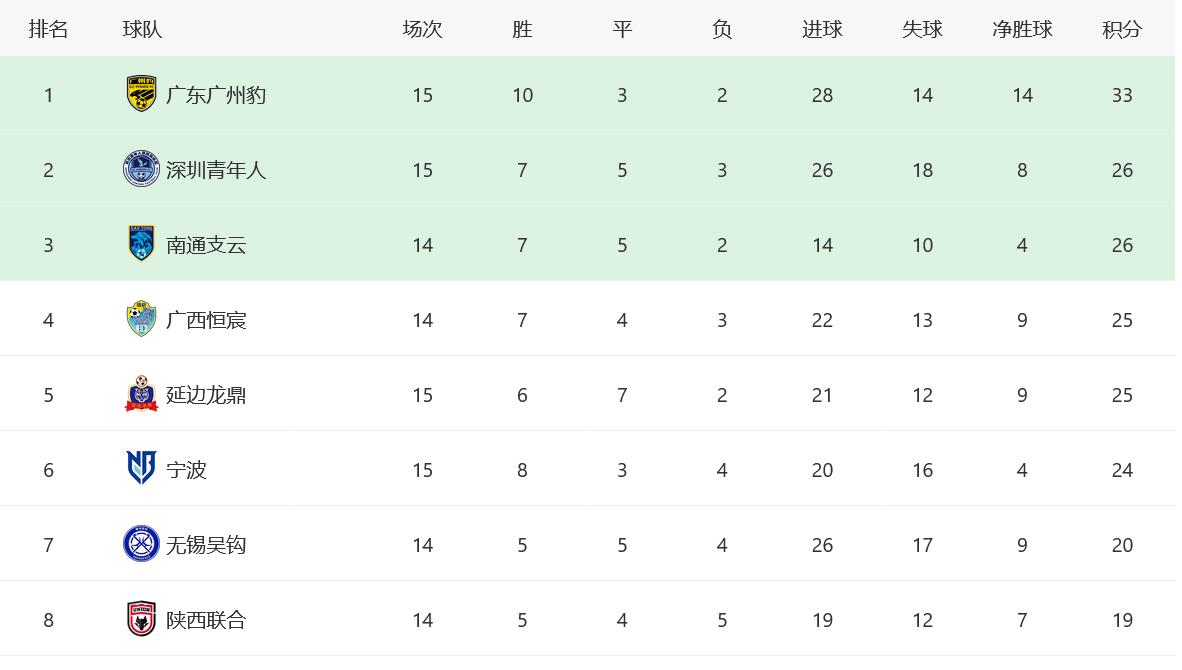1182x670 pixels.
Task: Click the 广东广州豹 team logo
Action: coord(141,93)
